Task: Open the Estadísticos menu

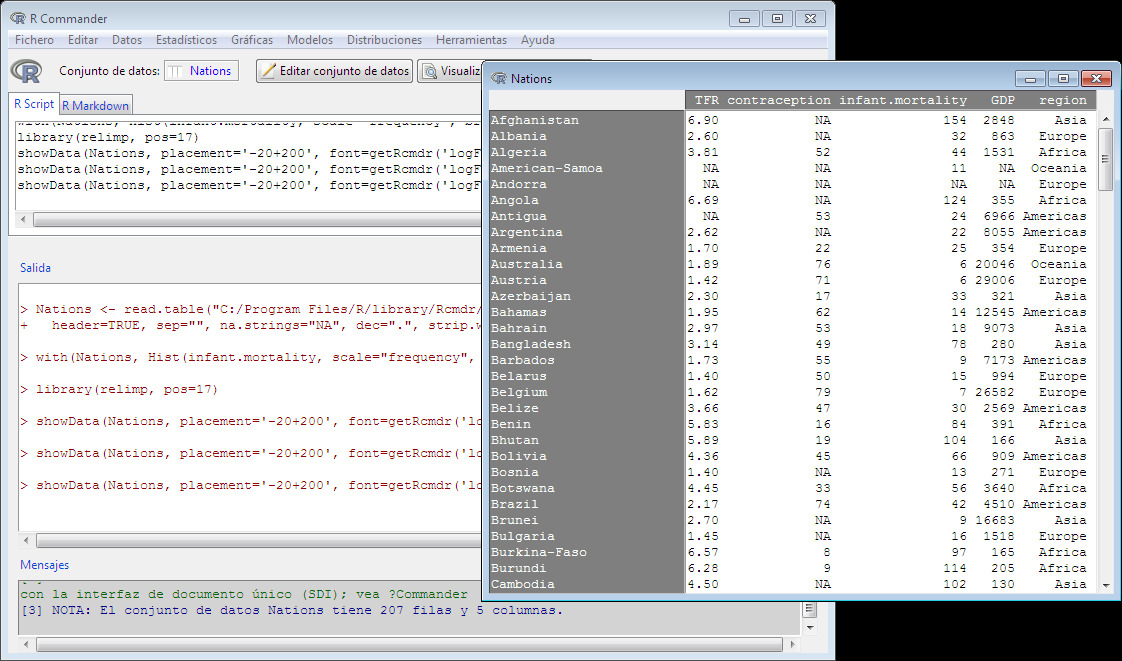Action: (x=186, y=40)
